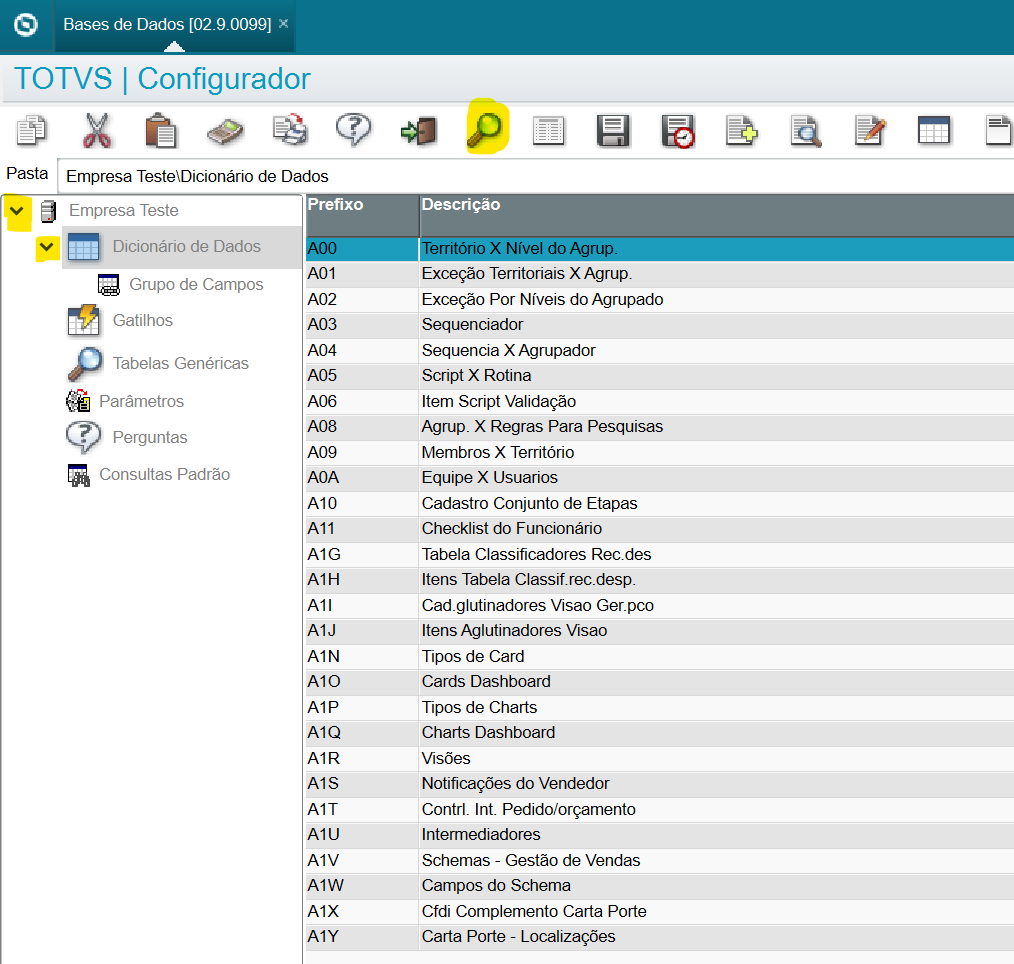Select the Cfdi Complemento Carta Porte row

click(x=660, y=912)
